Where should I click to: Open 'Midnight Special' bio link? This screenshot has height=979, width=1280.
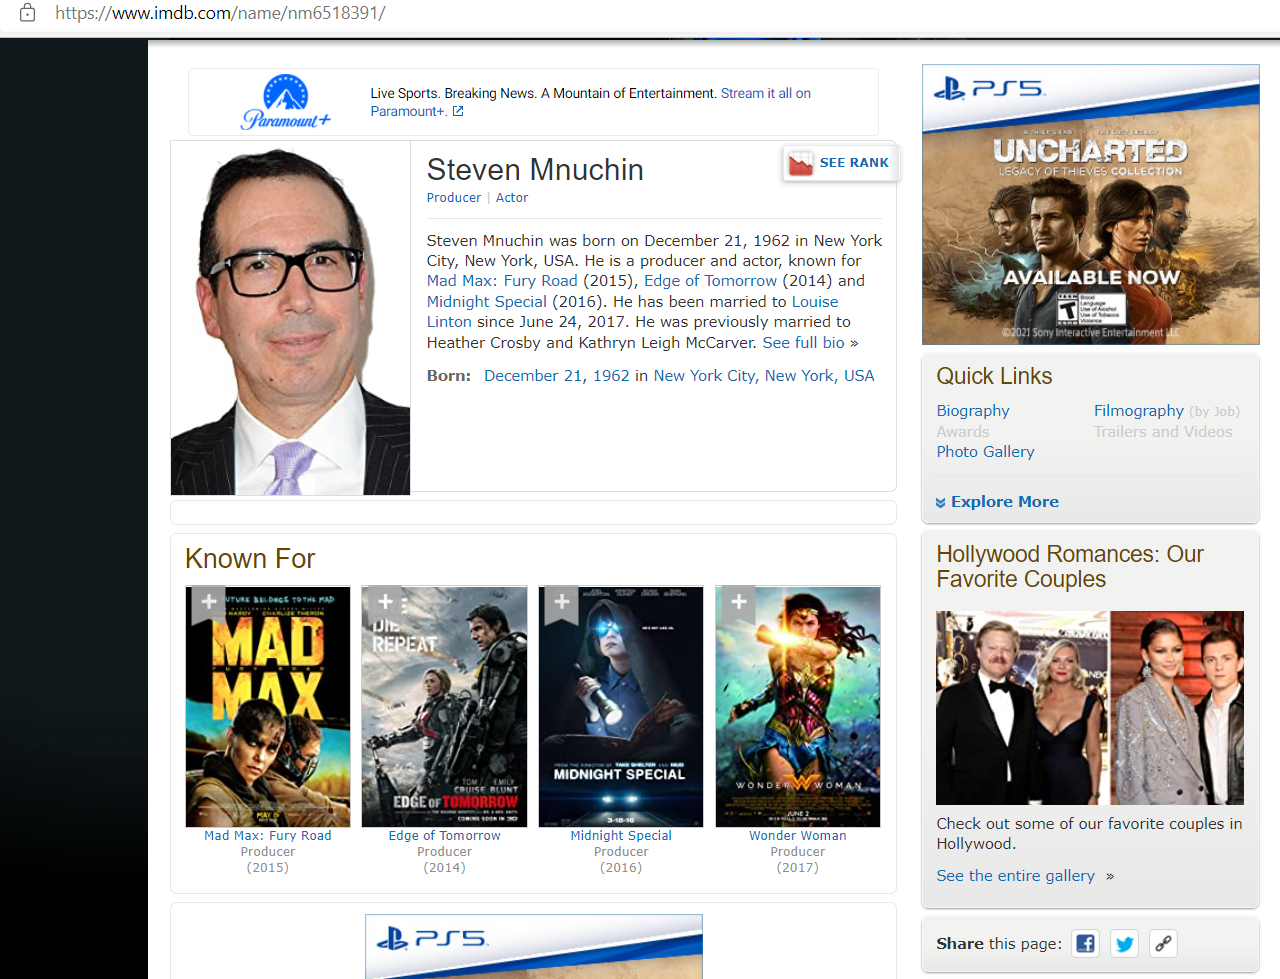[x=487, y=302]
